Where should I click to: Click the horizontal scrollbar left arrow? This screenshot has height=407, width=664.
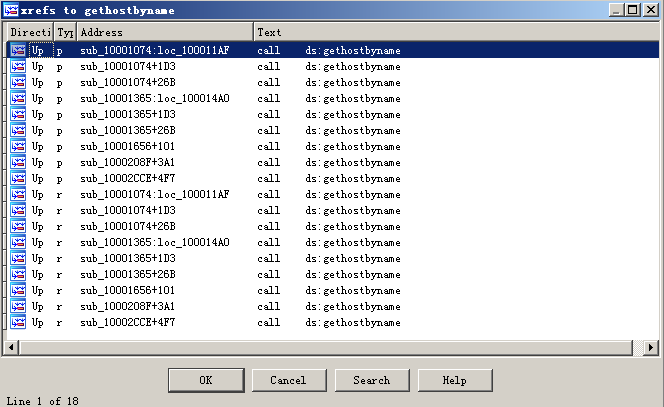coord(11,348)
